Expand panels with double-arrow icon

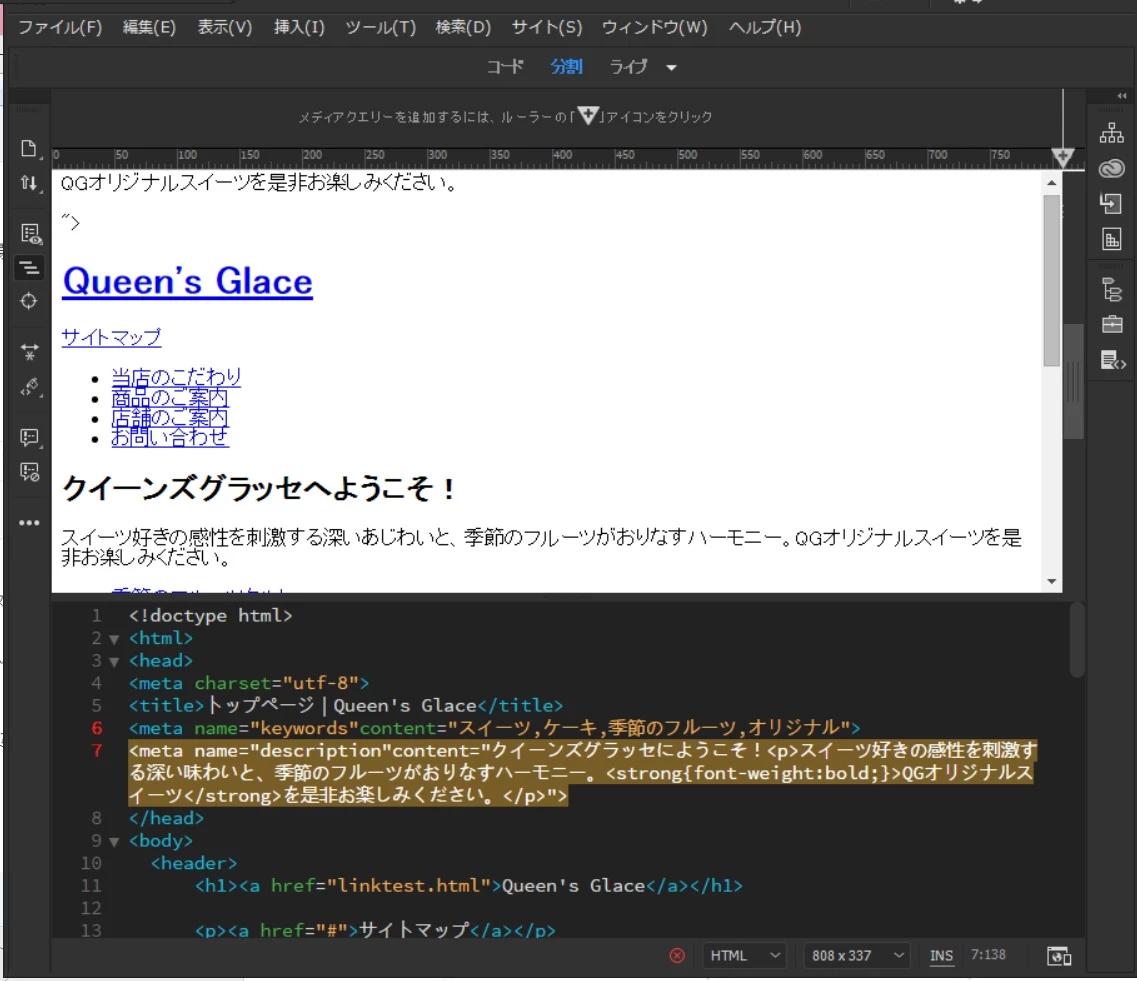coord(1121,96)
